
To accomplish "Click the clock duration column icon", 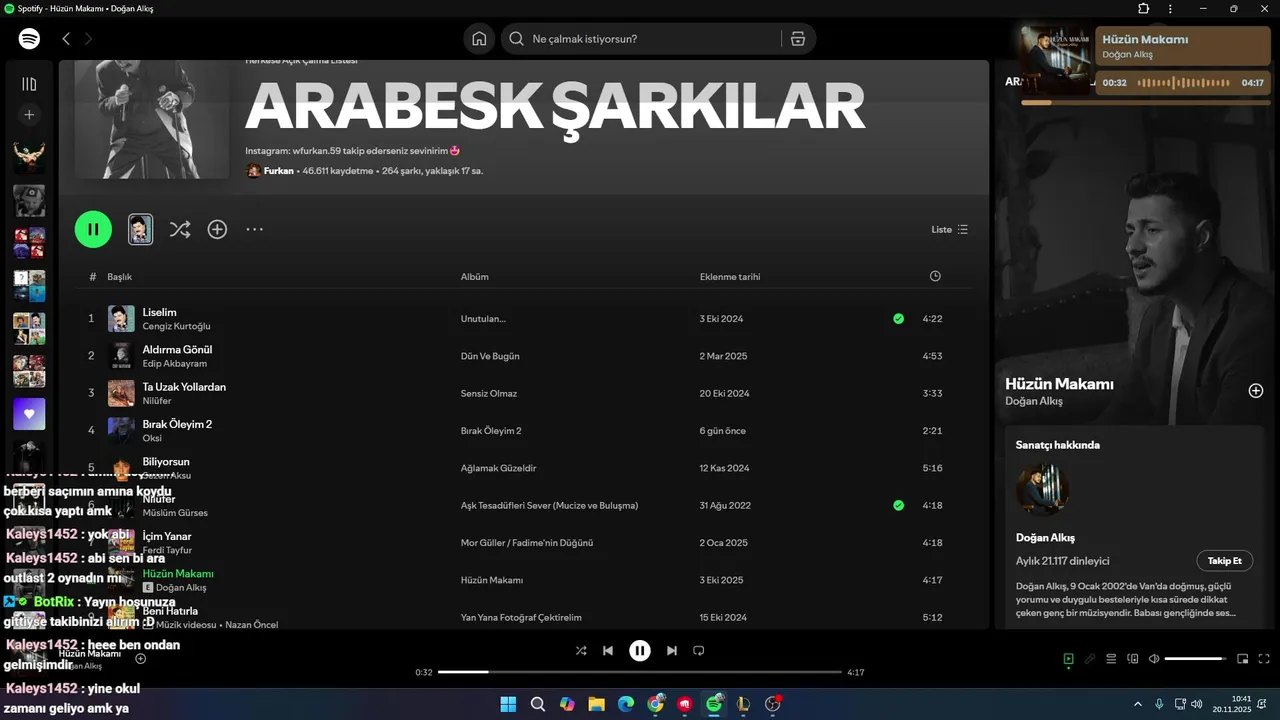I will click(x=935, y=276).
